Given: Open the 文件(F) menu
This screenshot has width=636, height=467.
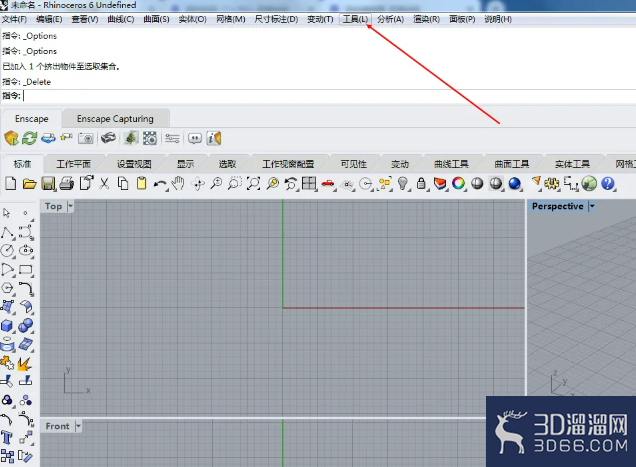Looking at the screenshot, I should coord(14,19).
